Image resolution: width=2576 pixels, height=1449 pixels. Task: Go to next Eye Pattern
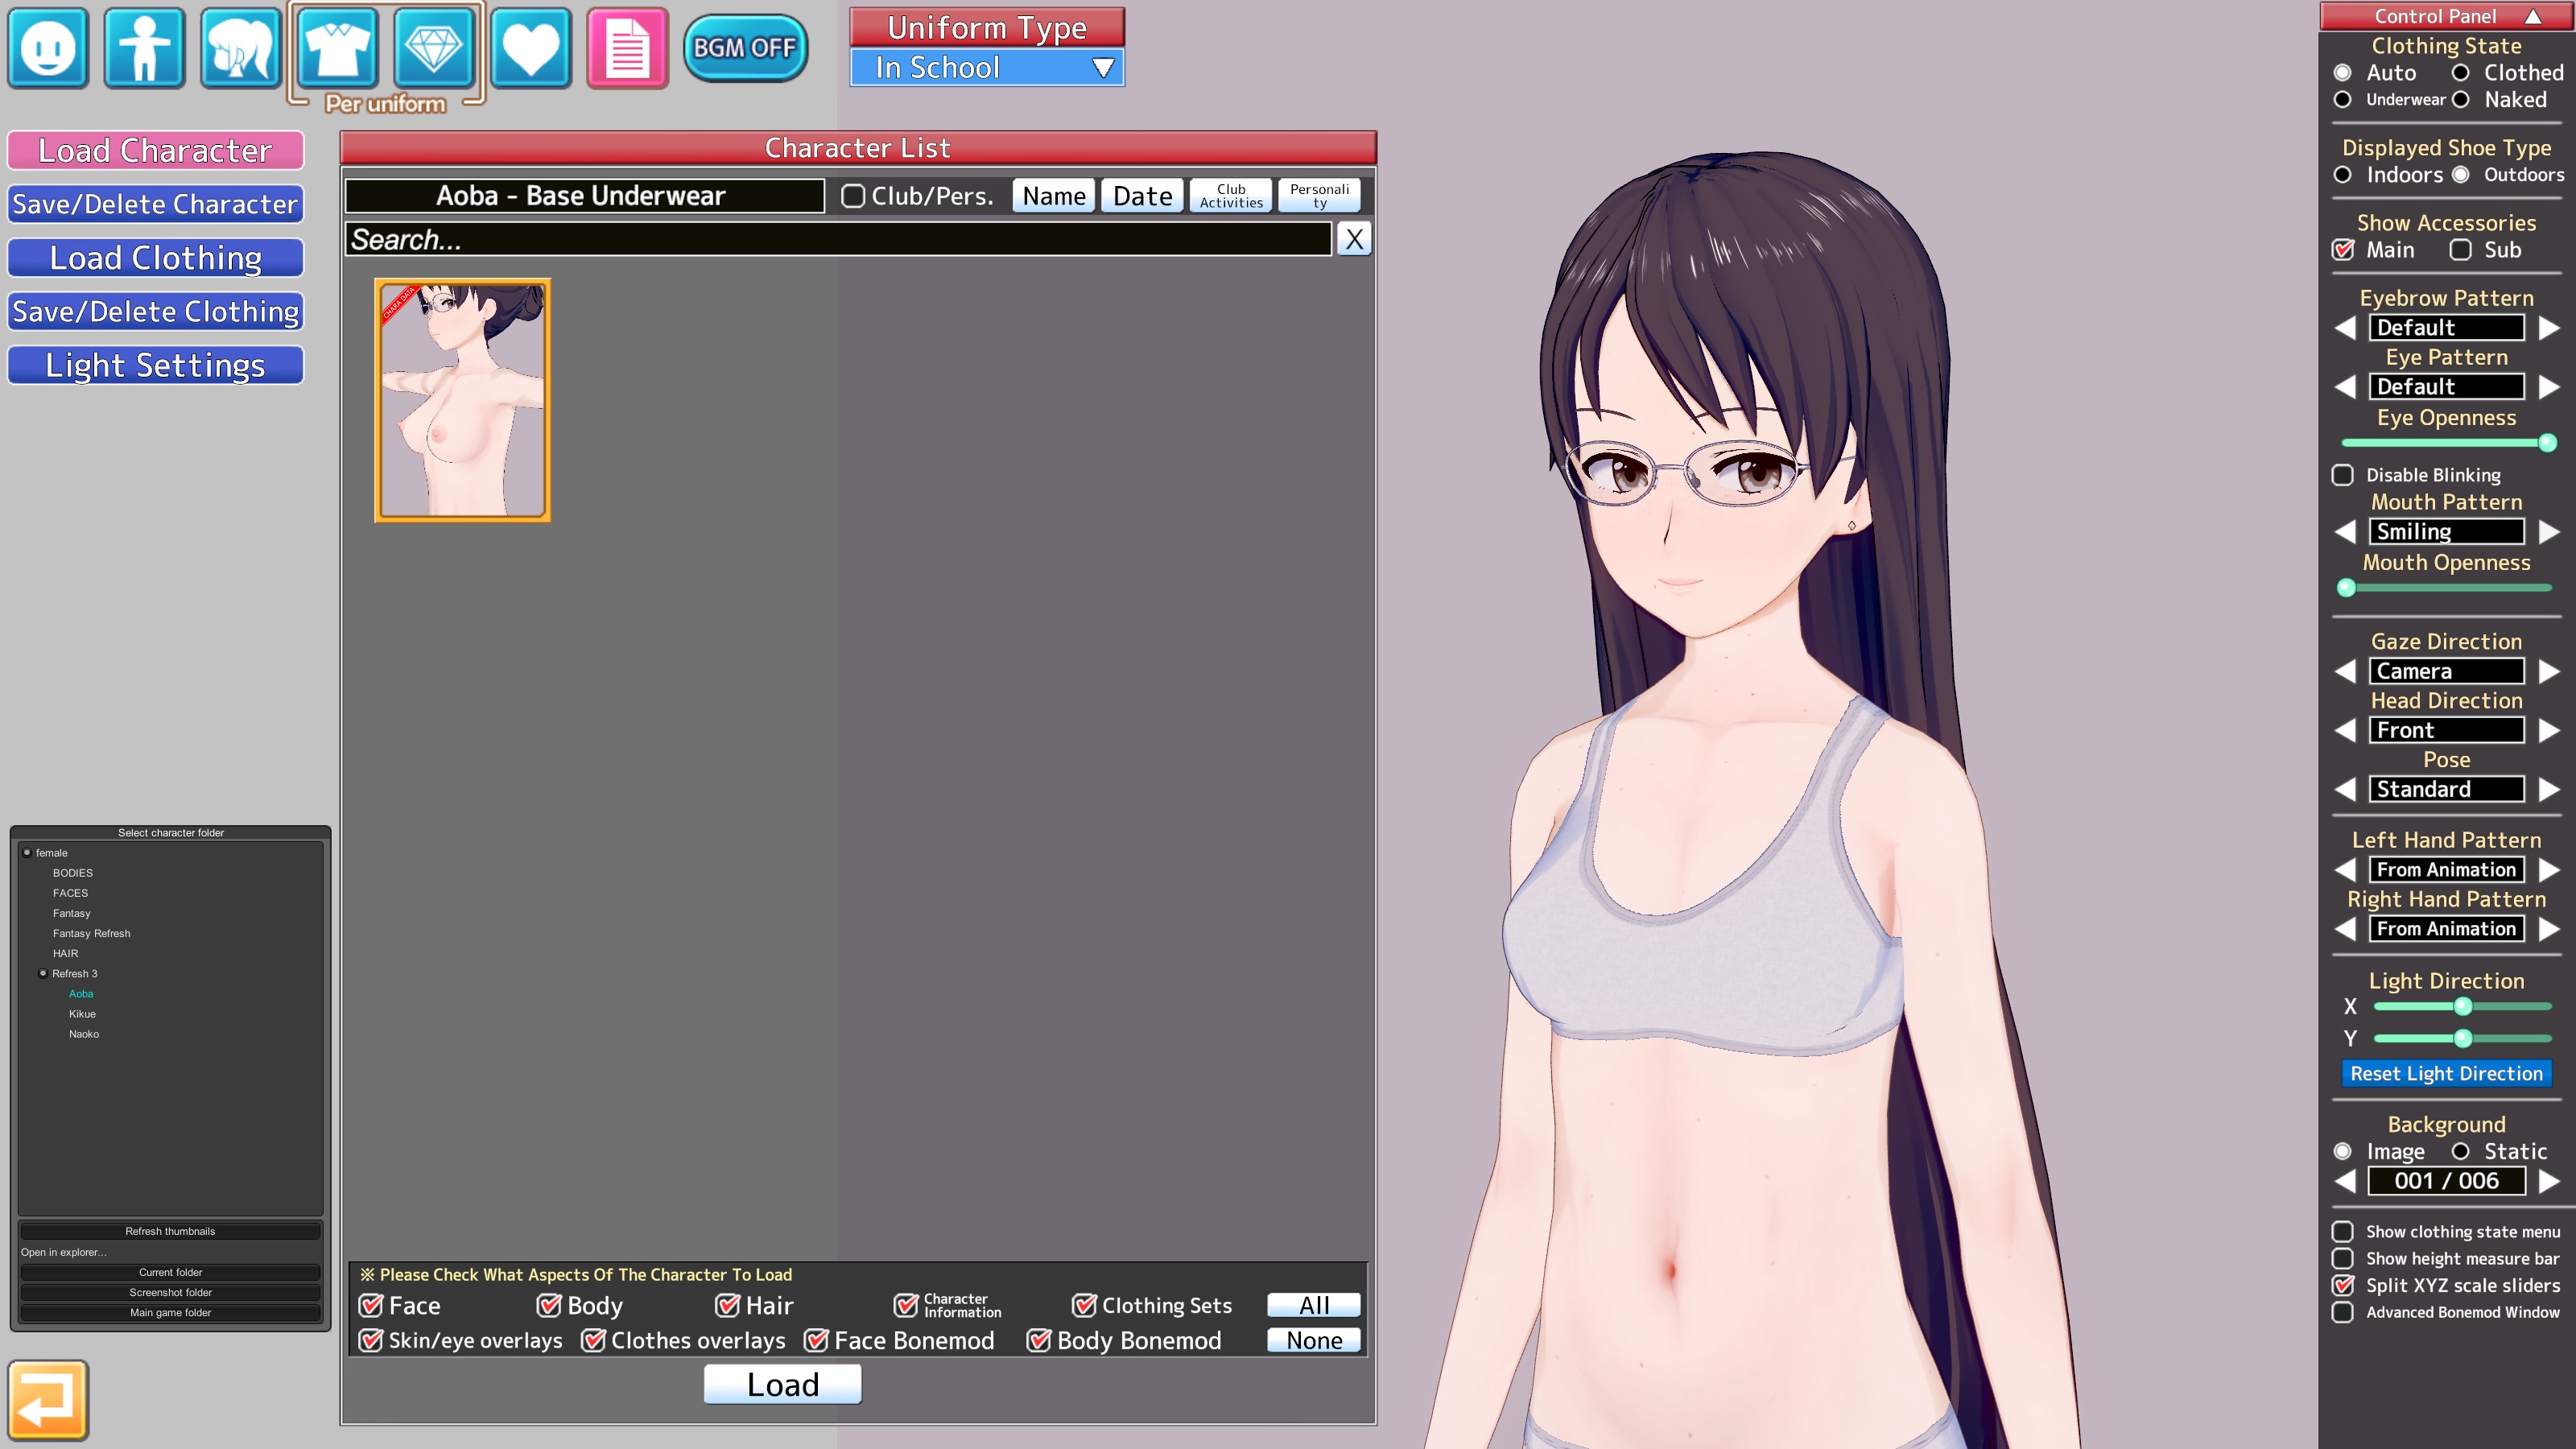[x=2549, y=387]
